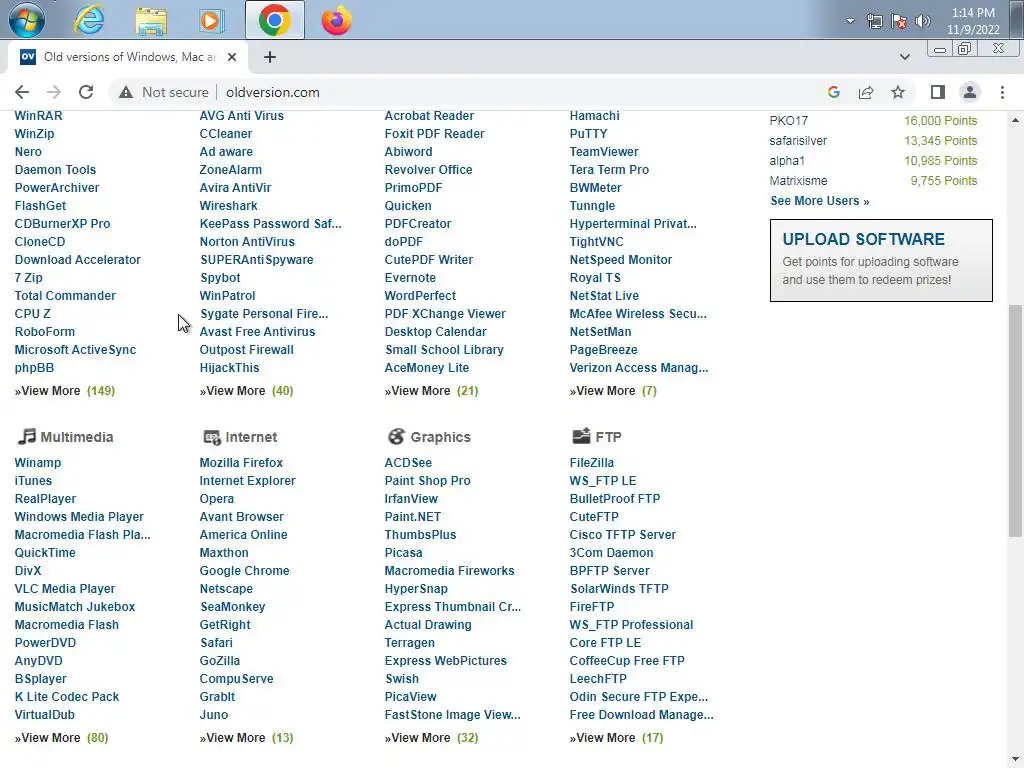Open the Google Chrome link
Screen dimensions: 1024x768
coord(244,571)
